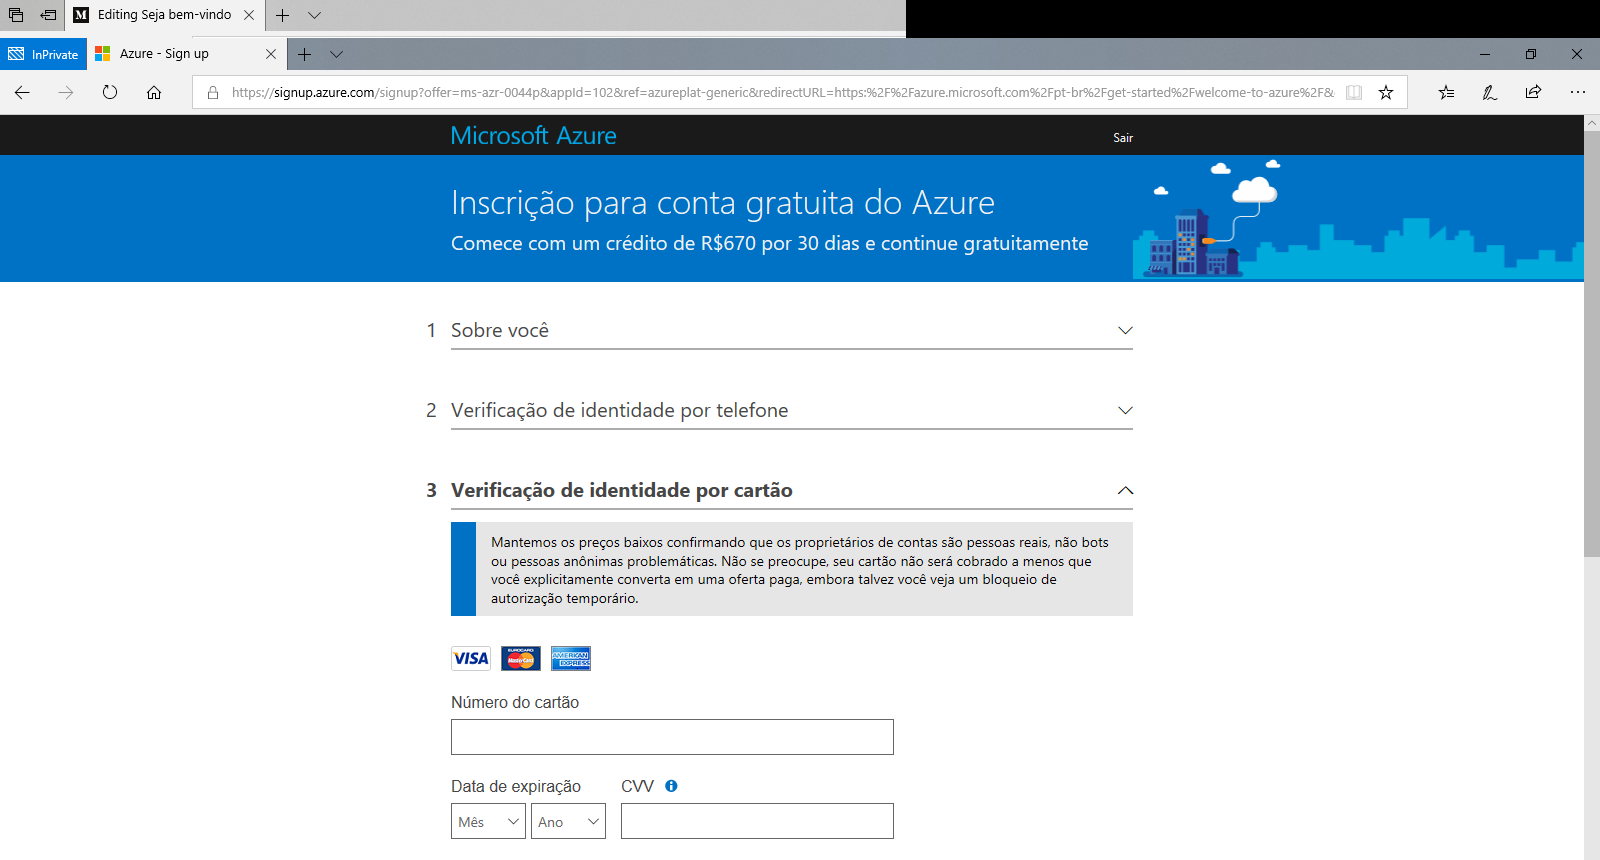Click the MasterCard logo
The image size is (1600, 860).
[x=521, y=658]
